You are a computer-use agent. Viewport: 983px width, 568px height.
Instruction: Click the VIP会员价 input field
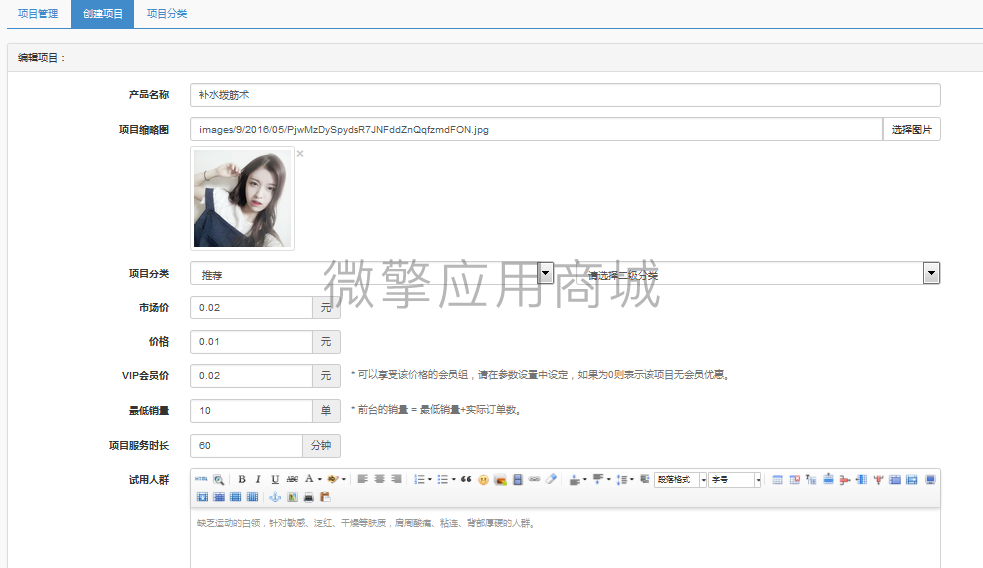point(251,376)
